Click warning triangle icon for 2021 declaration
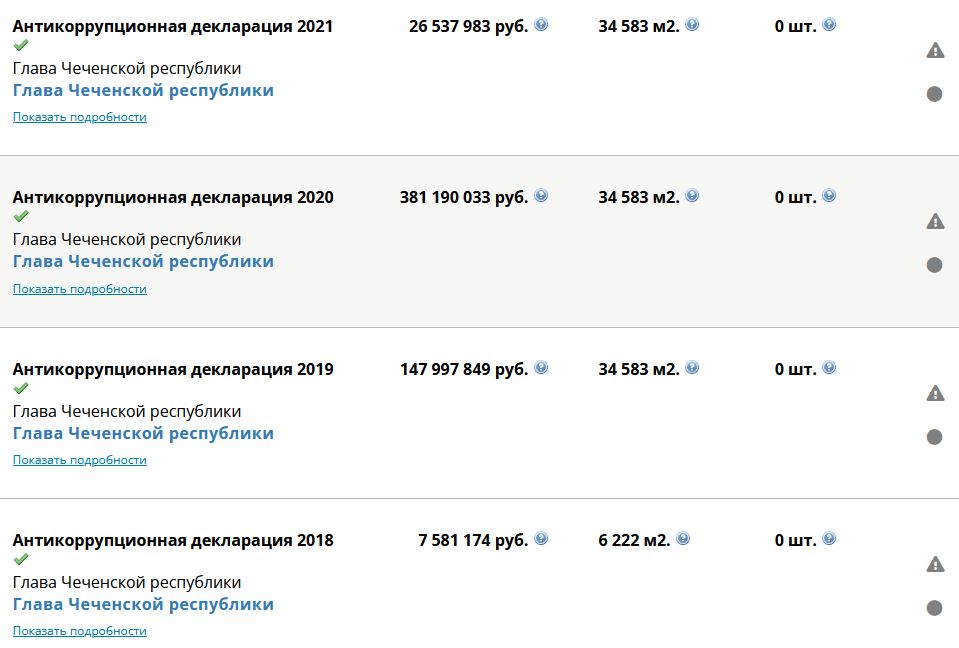Viewport: 959px width, 648px height. click(x=935, y=50)
